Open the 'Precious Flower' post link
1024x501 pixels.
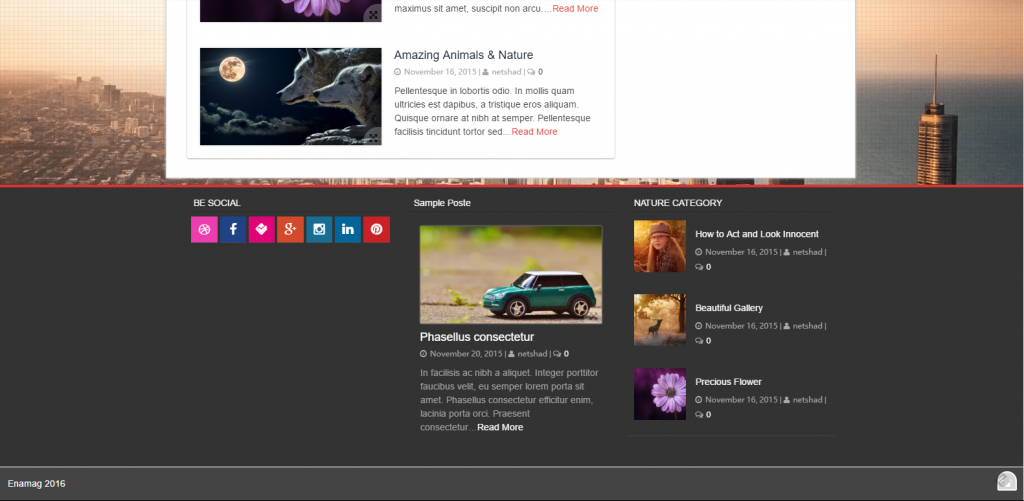tap(728, 382)
